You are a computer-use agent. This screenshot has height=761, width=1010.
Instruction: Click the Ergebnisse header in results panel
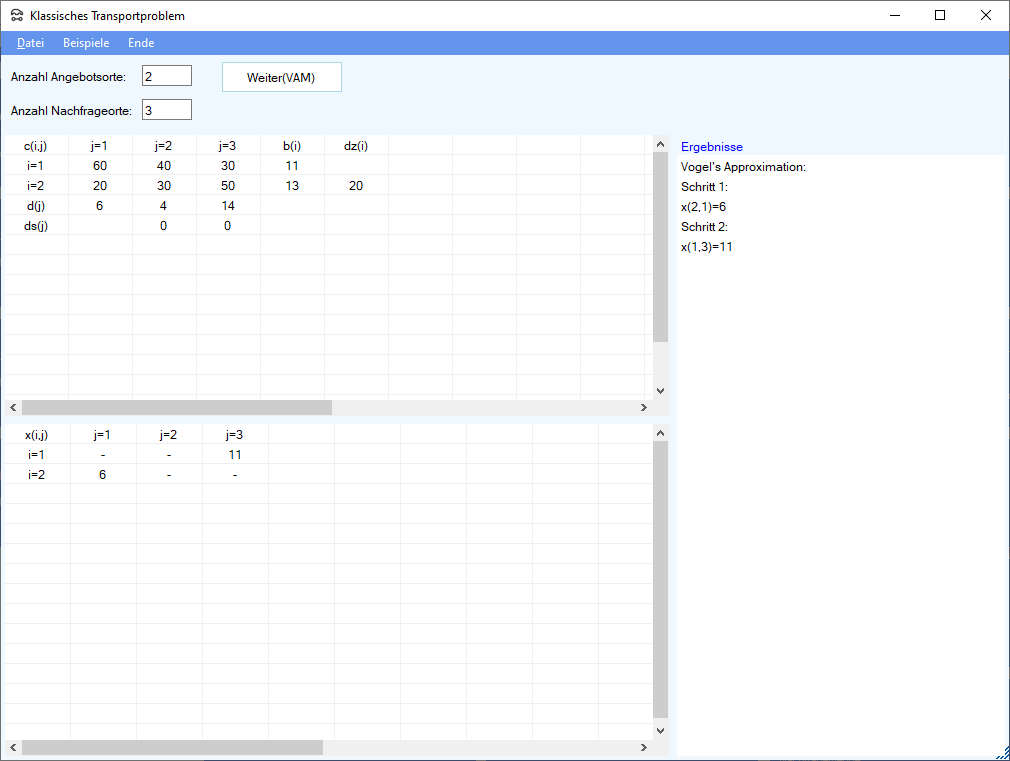click(712, 147)
